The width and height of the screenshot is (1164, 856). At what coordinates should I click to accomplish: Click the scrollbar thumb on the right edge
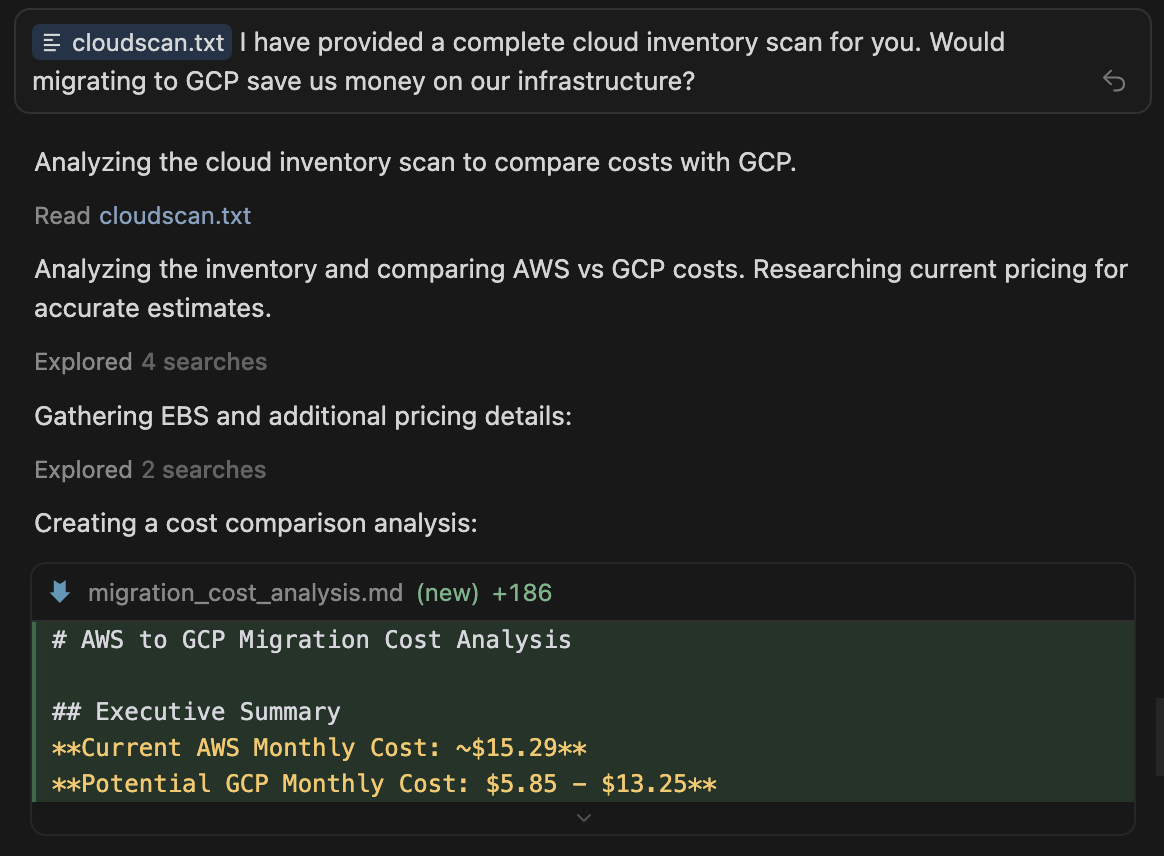click(x=1160, y=736)
